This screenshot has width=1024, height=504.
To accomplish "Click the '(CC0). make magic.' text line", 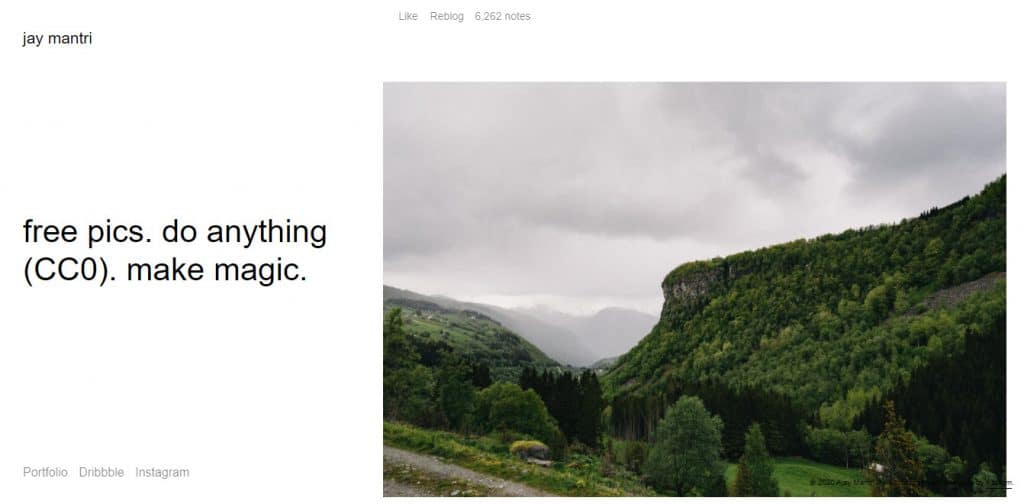I will (x=165, y=270).
